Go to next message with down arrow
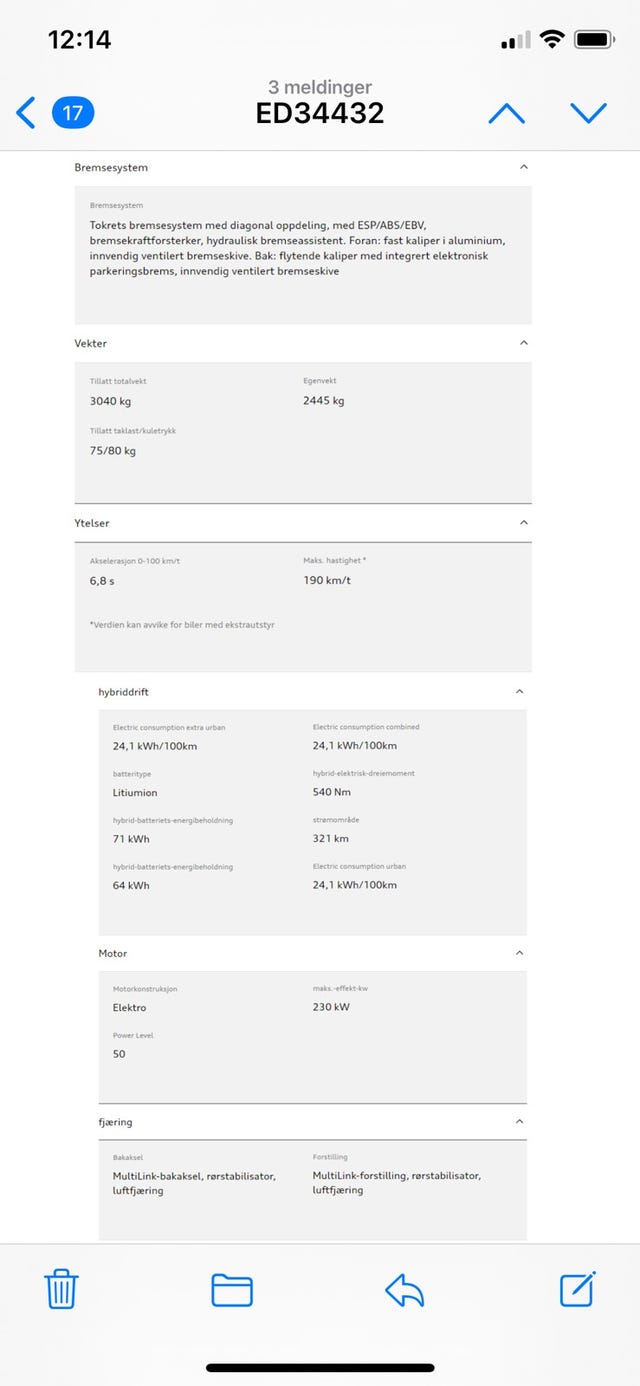The image size is (640, 1386). [588, 113]
